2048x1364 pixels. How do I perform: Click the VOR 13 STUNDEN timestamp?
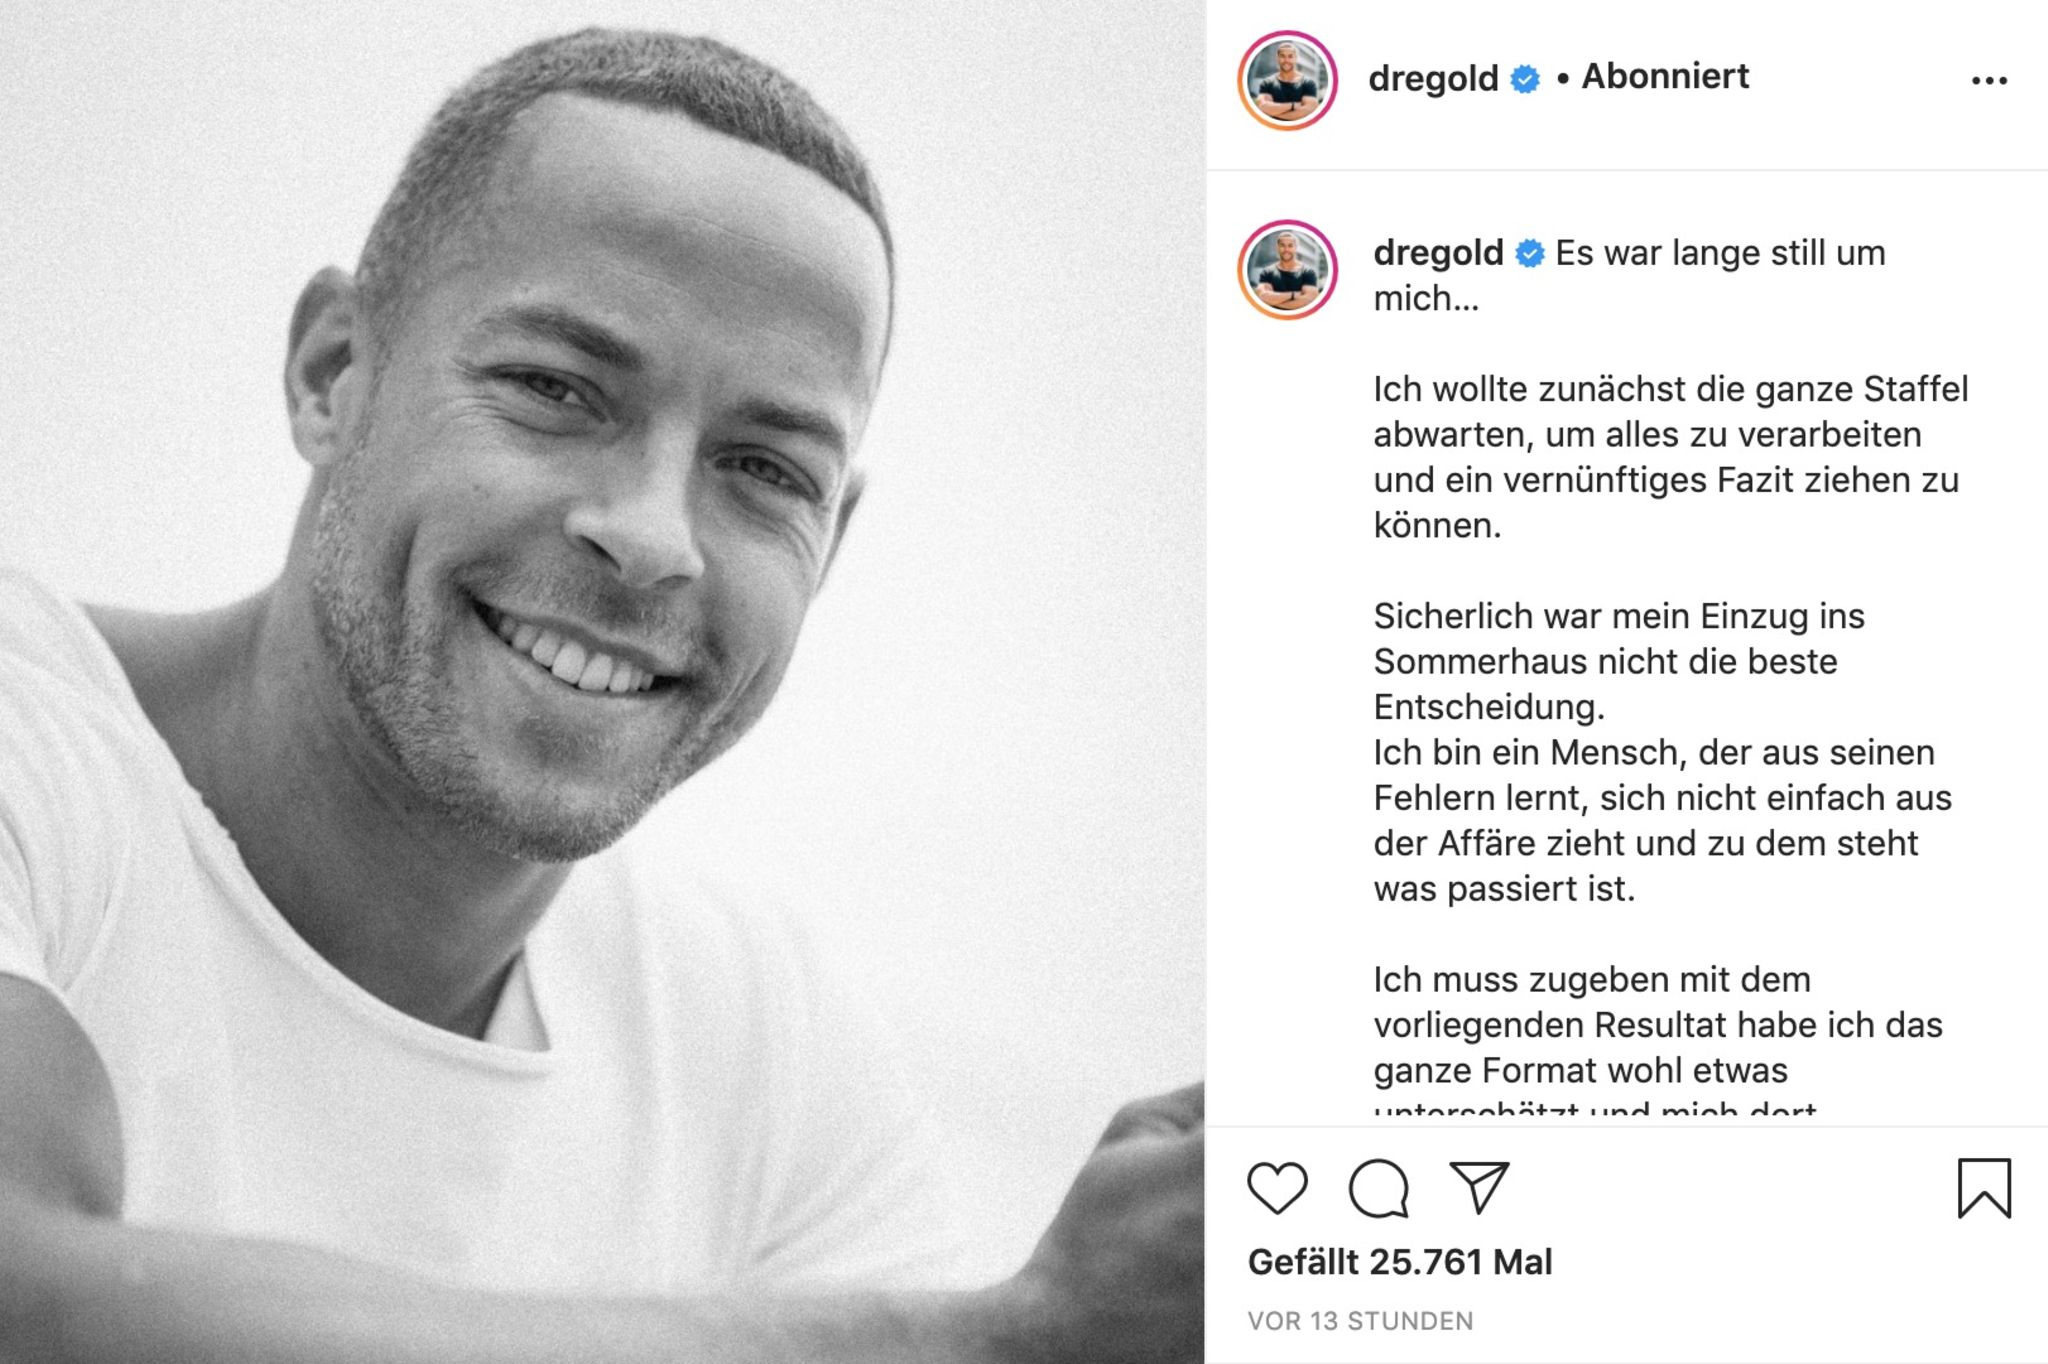coord(1360,1321)
